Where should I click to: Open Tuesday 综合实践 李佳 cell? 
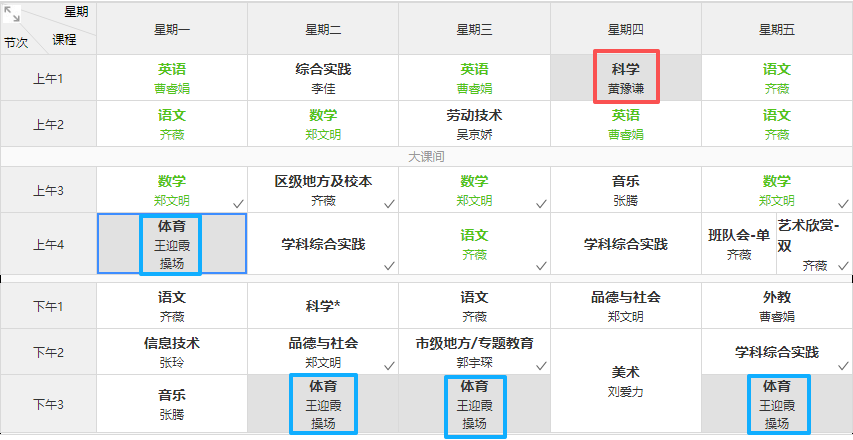click(x=323, y=78)
